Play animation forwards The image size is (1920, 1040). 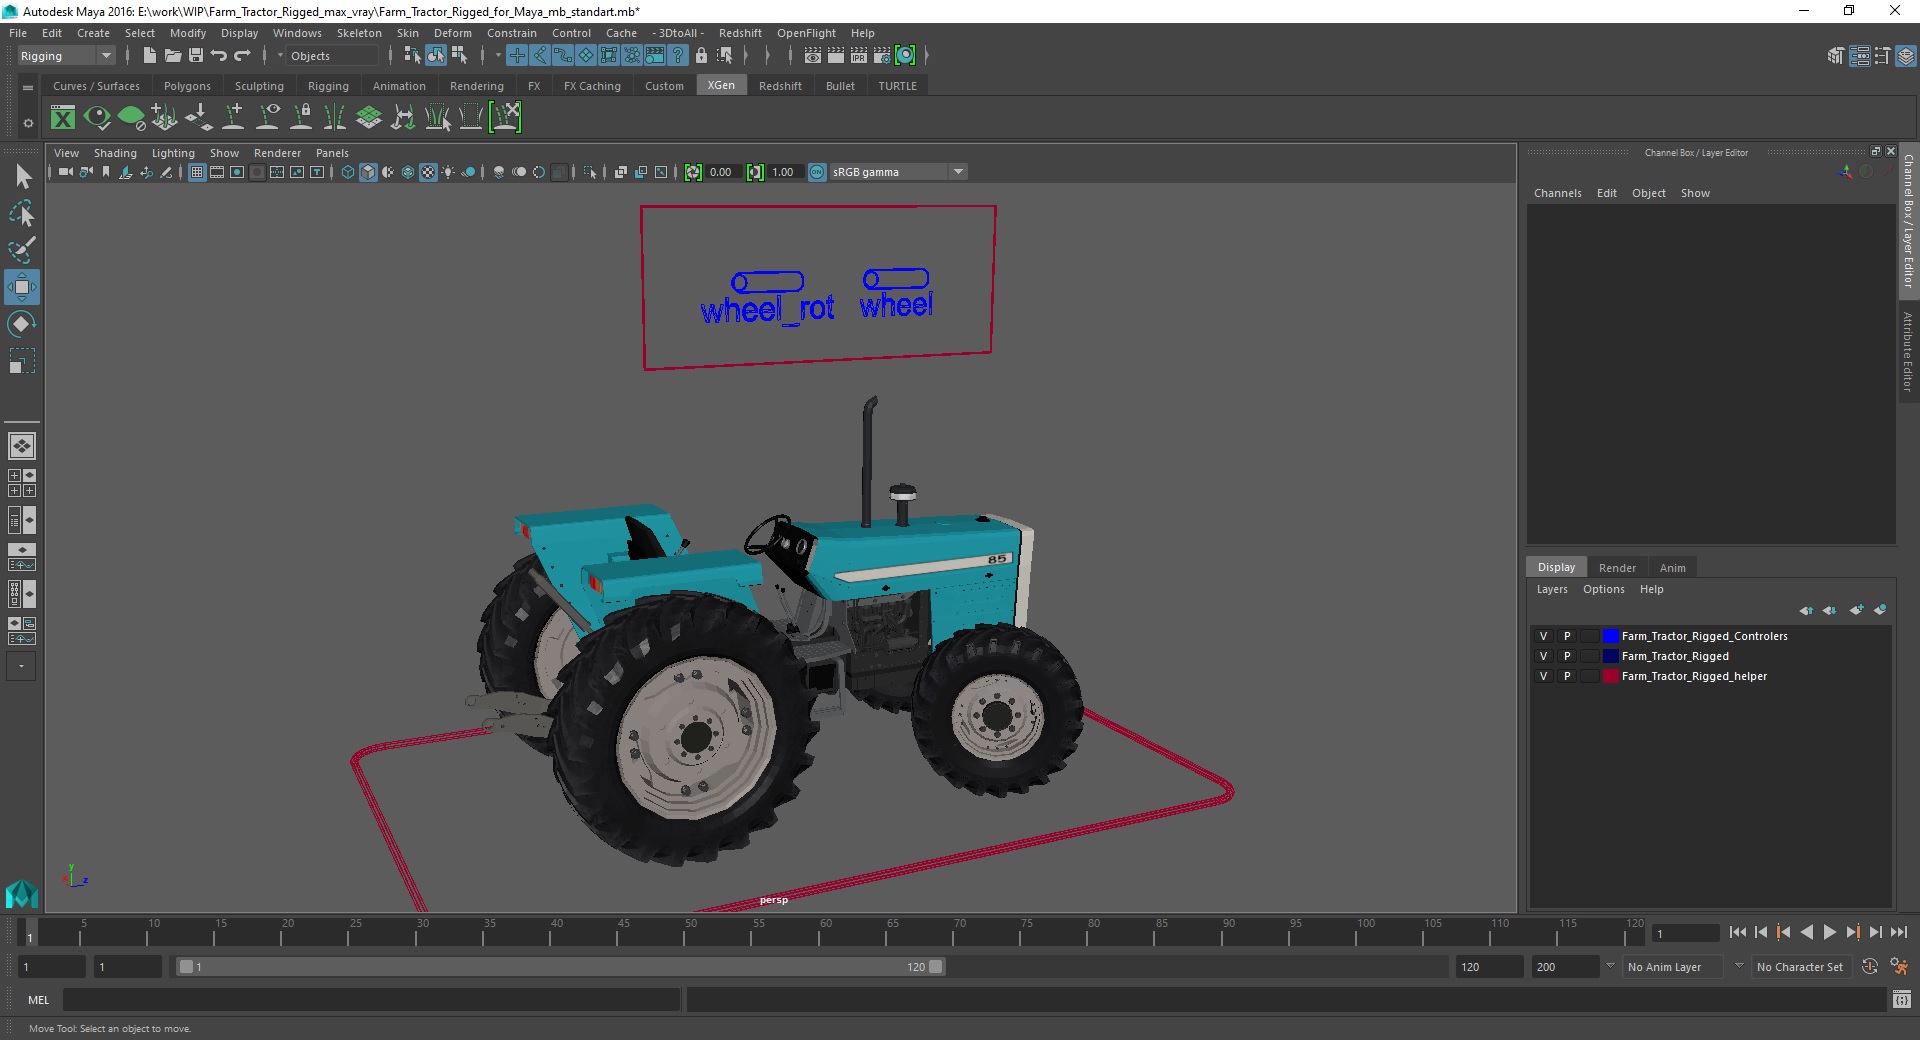point(1829,932)
